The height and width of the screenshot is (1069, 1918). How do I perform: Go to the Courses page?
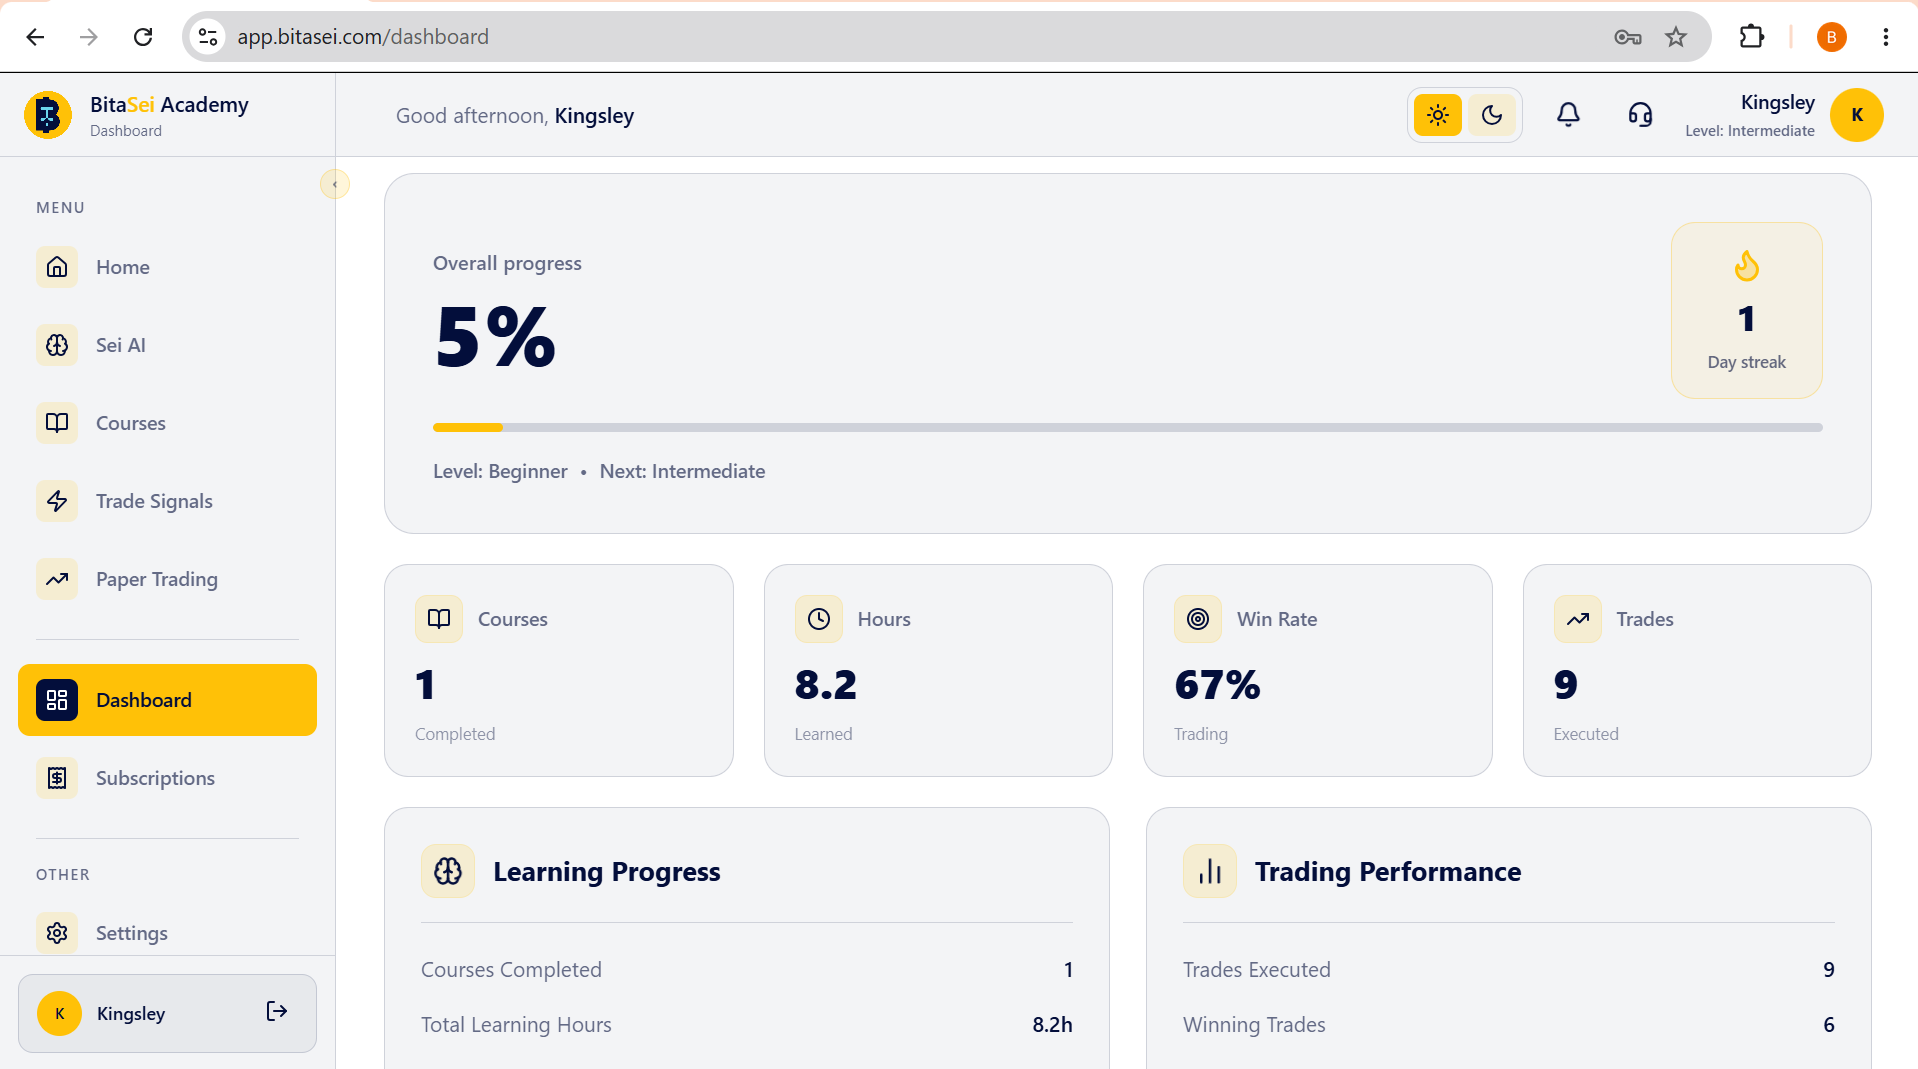point(167,423)
